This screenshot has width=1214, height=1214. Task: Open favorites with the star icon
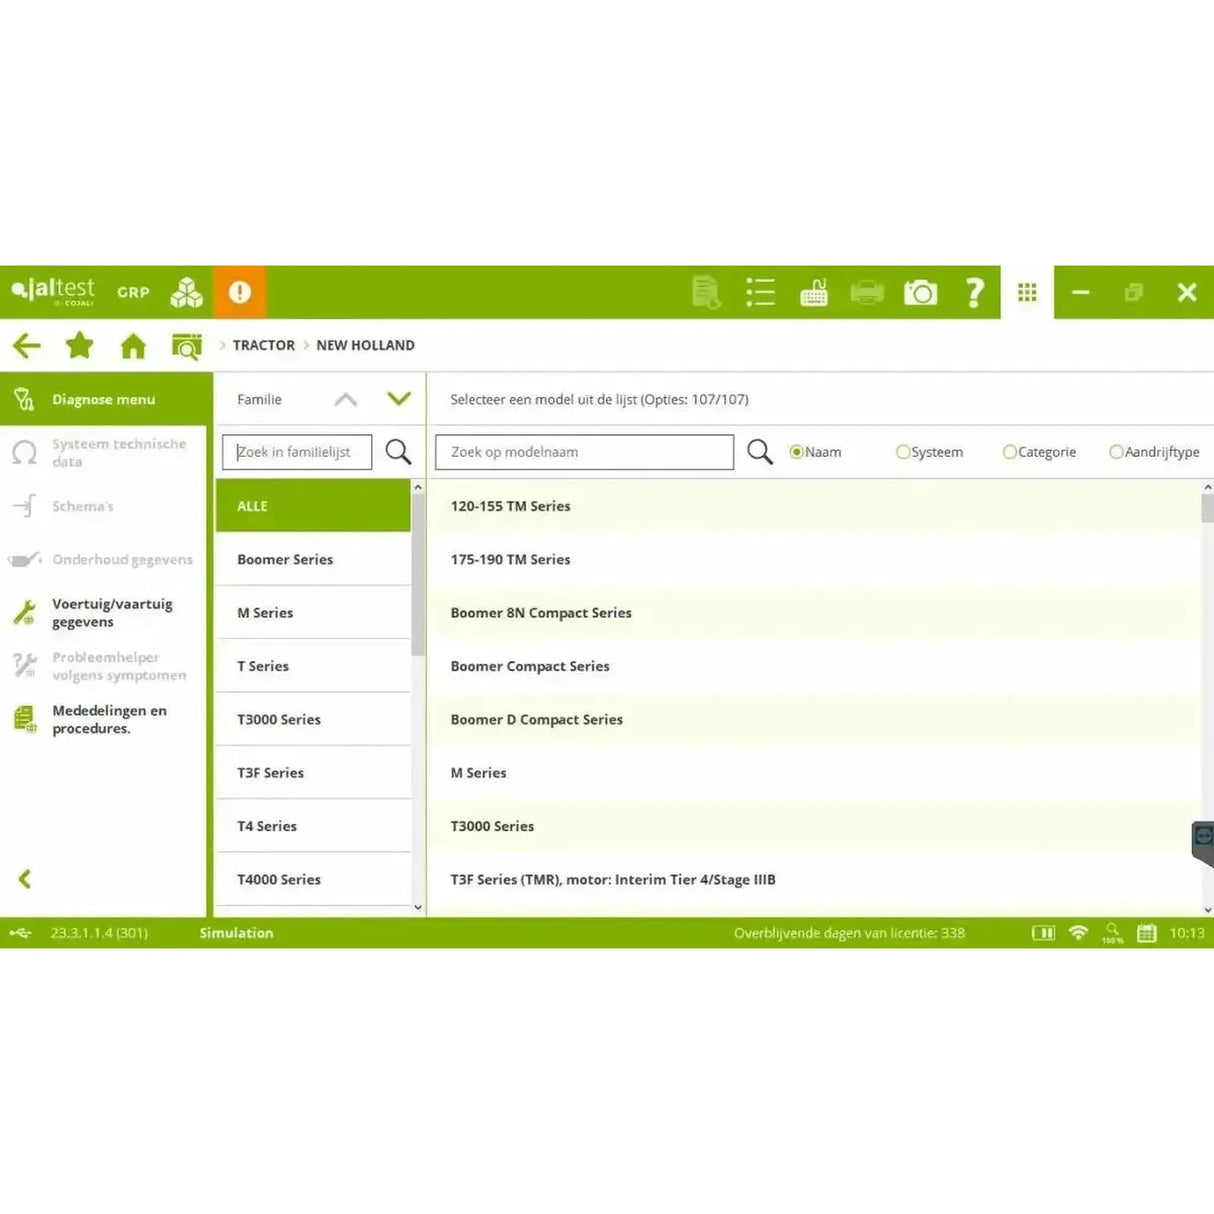pos(80,346)
